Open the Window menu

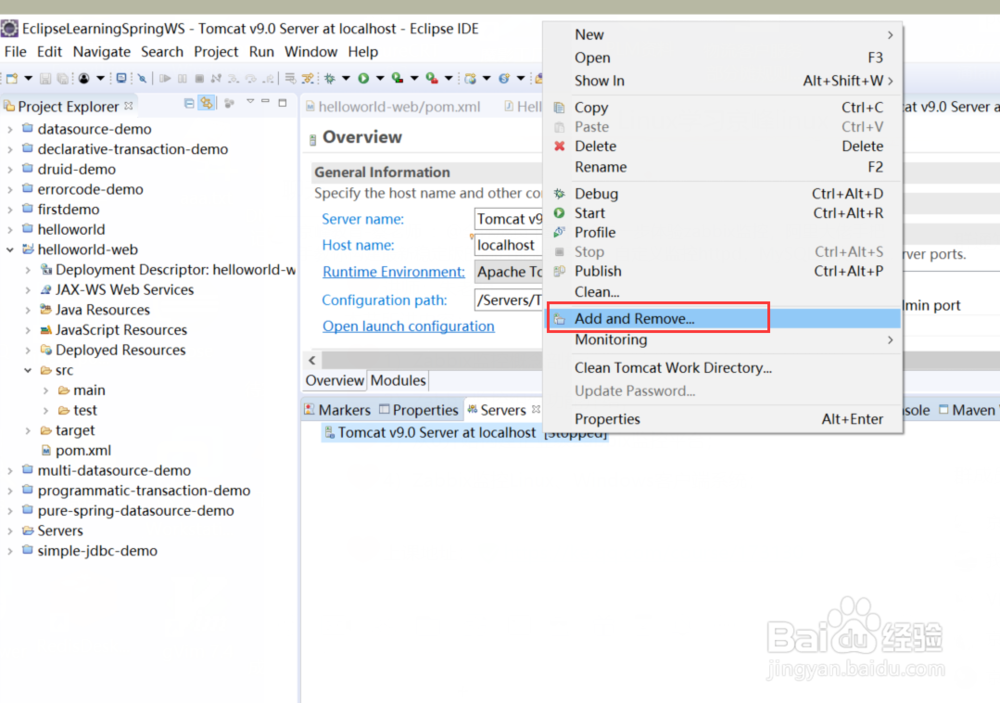click(311, 52)
